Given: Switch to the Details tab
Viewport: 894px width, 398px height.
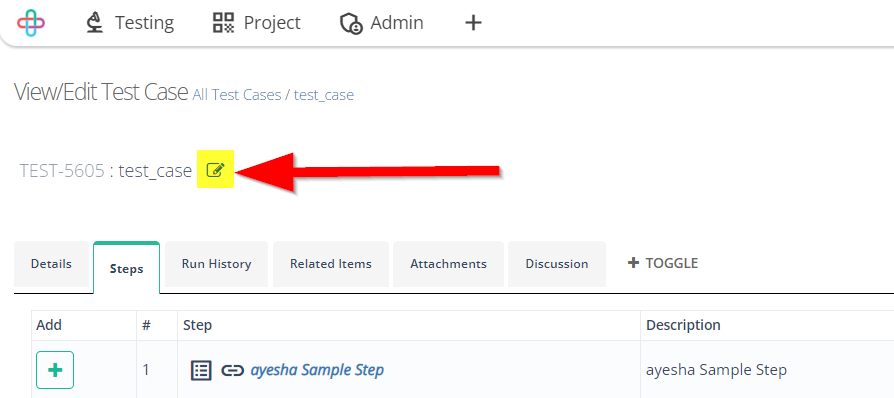Looking at the screenshot, I should pos(51,264).
